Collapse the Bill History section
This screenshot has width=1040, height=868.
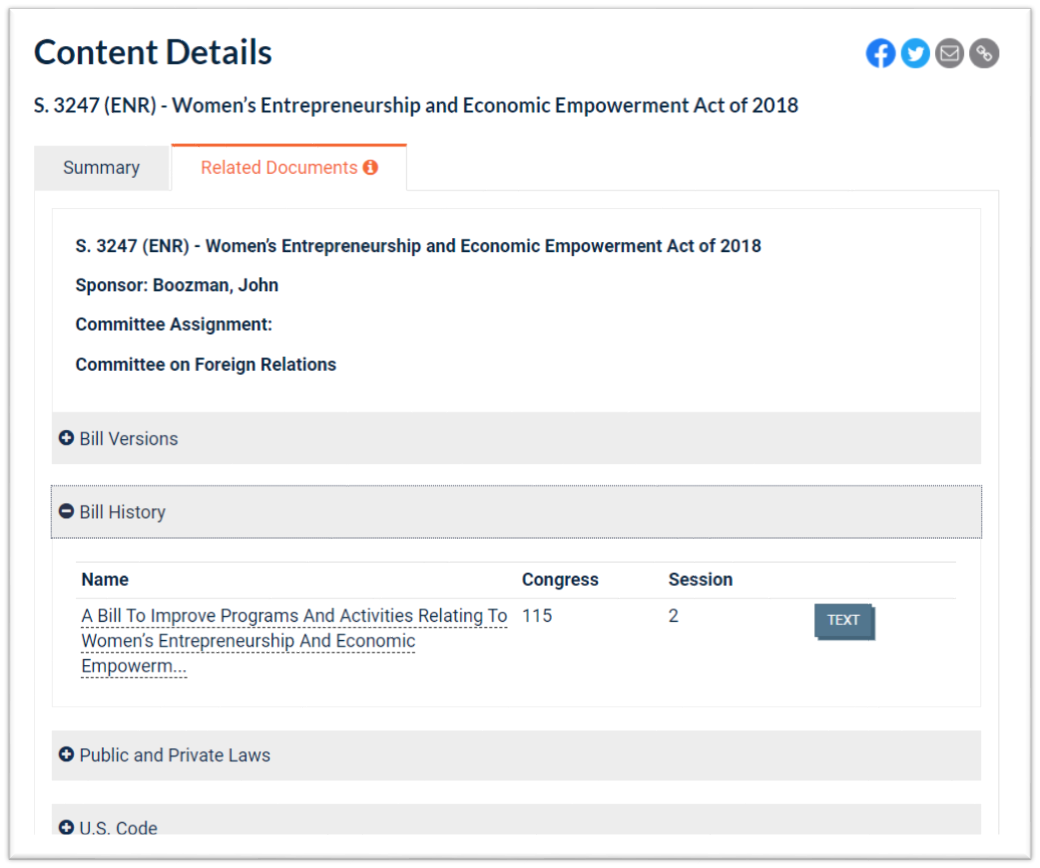(x=123, y=512)
